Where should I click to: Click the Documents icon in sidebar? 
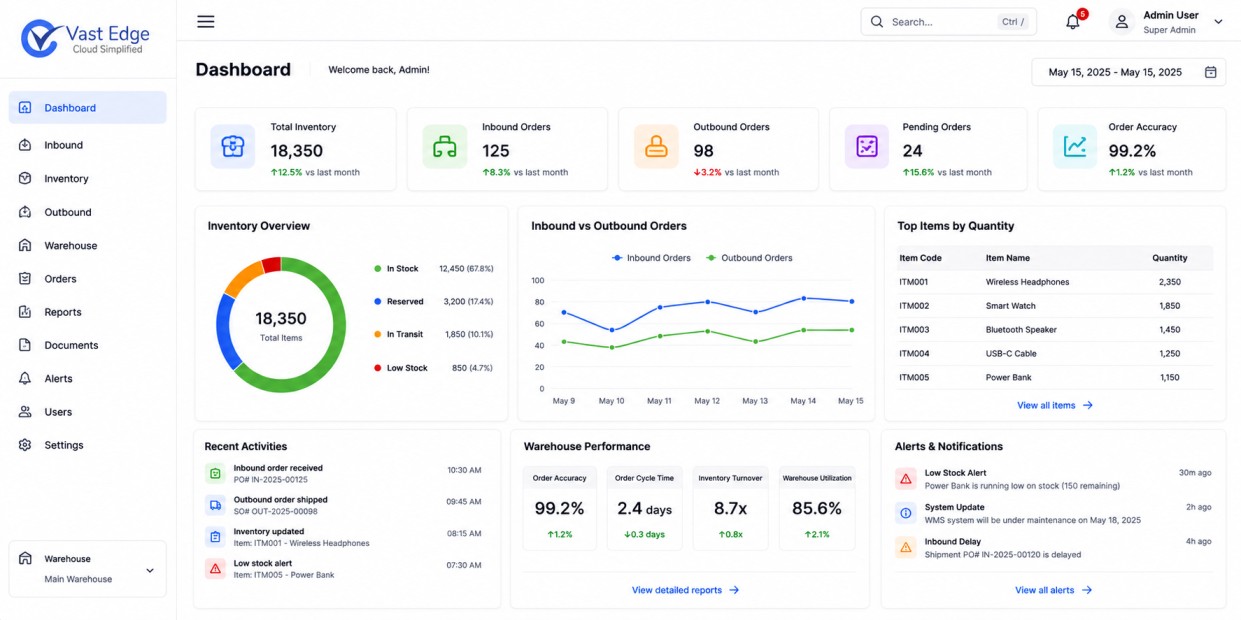[25, 345]
